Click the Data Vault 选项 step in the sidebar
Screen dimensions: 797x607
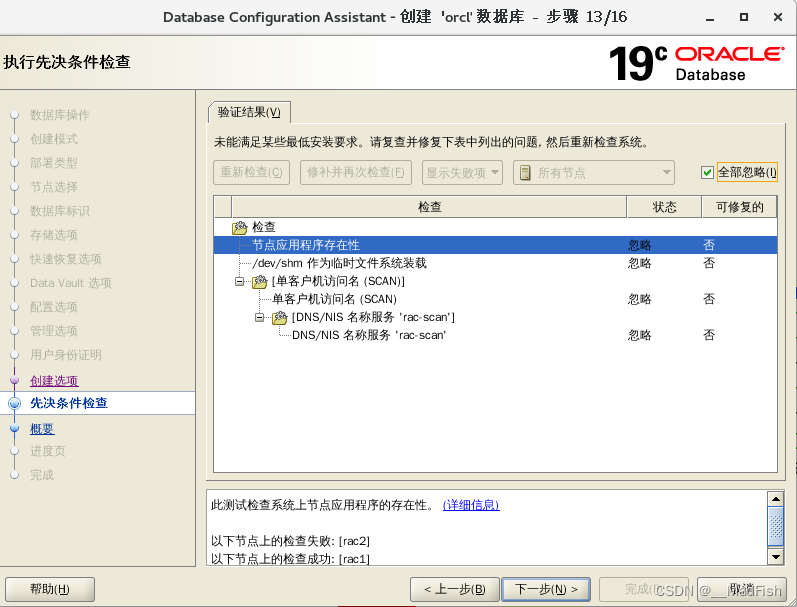click(71, 283)
